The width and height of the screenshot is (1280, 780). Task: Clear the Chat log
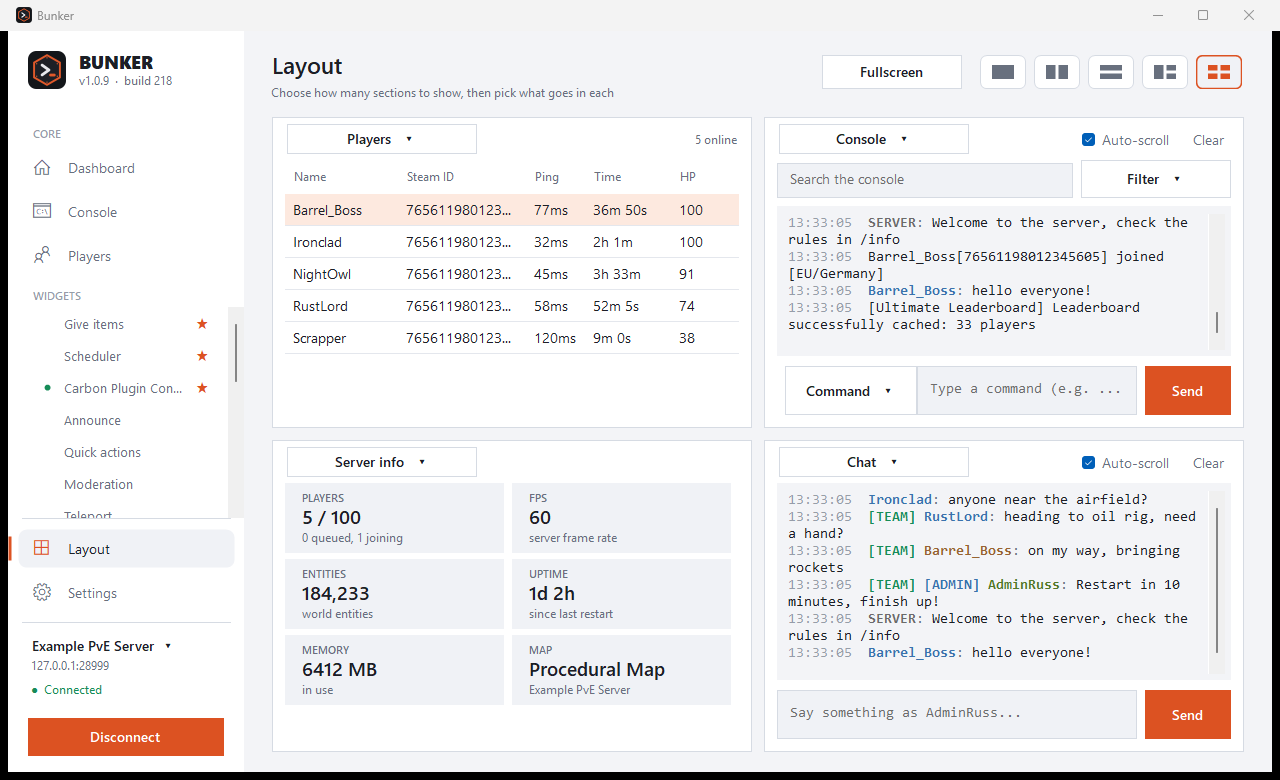pos(1208,463)
